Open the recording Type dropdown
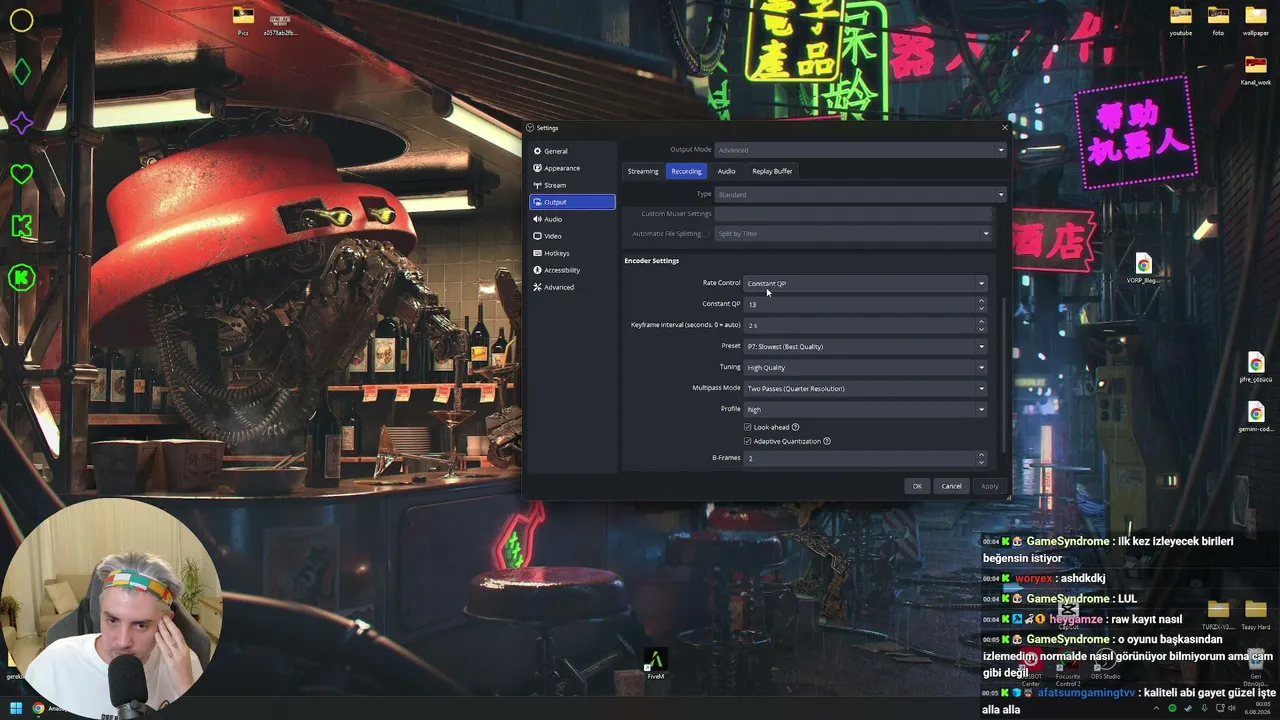1280x720 pixels. tap(860, 194)
